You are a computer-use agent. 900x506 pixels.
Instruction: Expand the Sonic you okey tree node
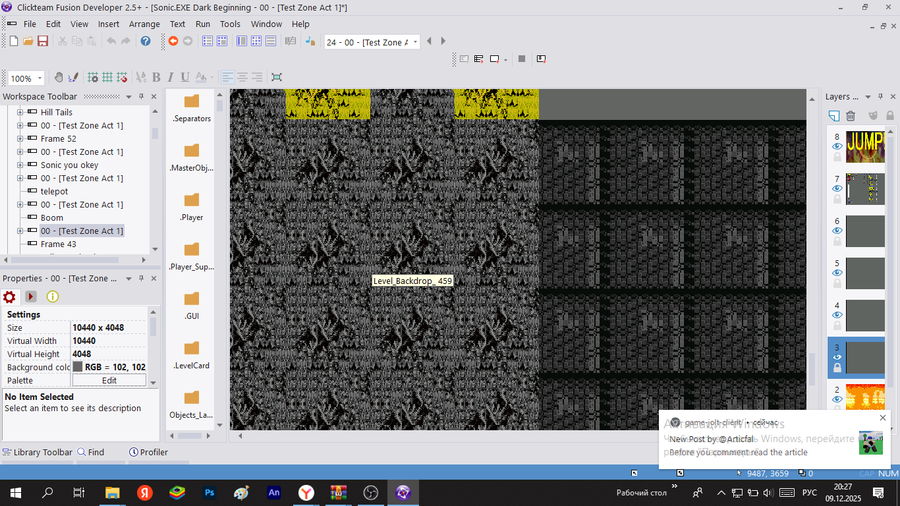pos(20,165)
